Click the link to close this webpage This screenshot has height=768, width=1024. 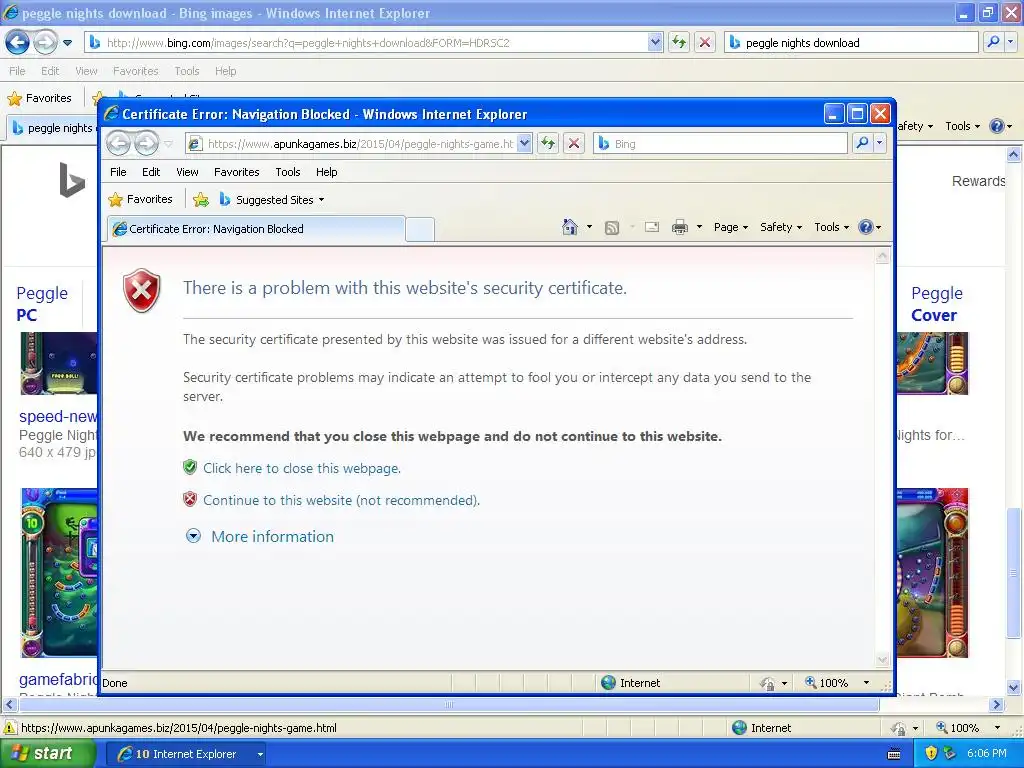click(302, 468)
